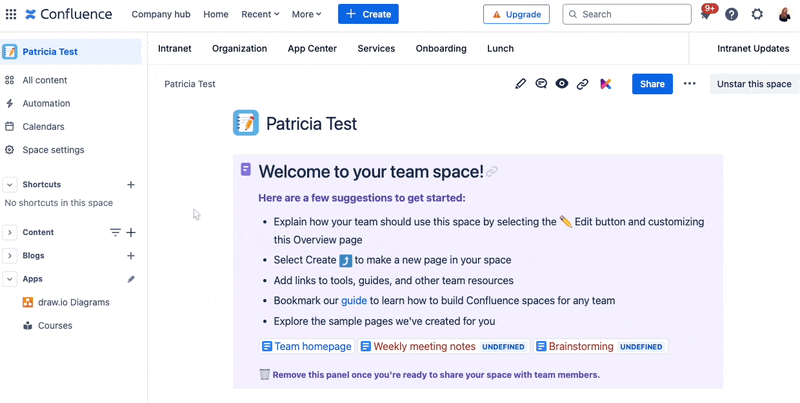Select Patricia Test space in sidebar
Screen dimensions: 800x403
click(x=71, y=52)
